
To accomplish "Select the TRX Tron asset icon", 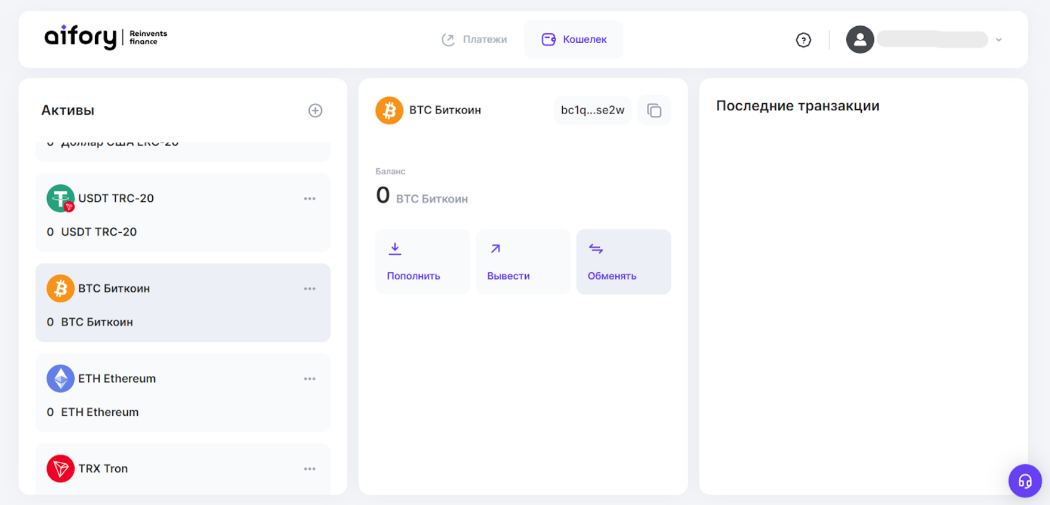I will (60, 469).
